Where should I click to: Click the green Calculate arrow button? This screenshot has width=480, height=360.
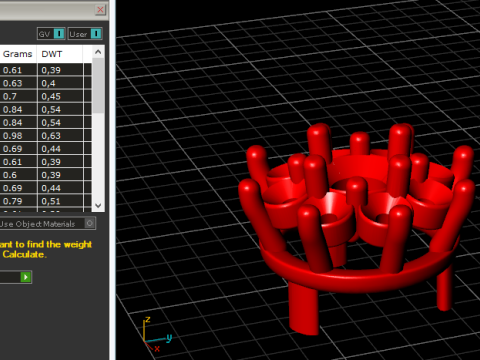tap(26, 277)
